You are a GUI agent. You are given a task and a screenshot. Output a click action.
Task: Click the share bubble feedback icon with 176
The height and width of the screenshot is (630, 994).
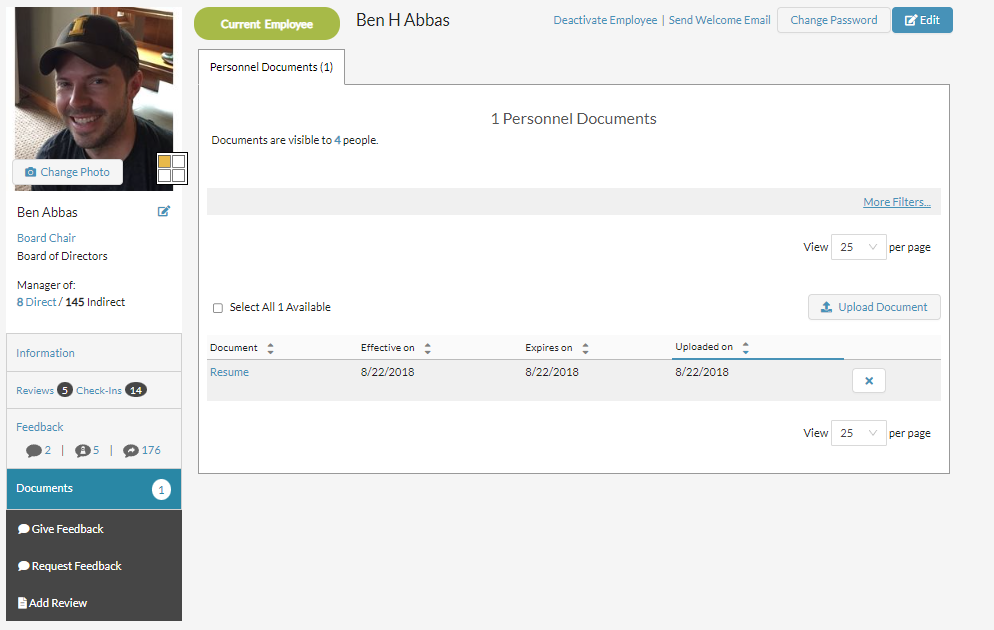pyautogui.click(x=131, y=451)
